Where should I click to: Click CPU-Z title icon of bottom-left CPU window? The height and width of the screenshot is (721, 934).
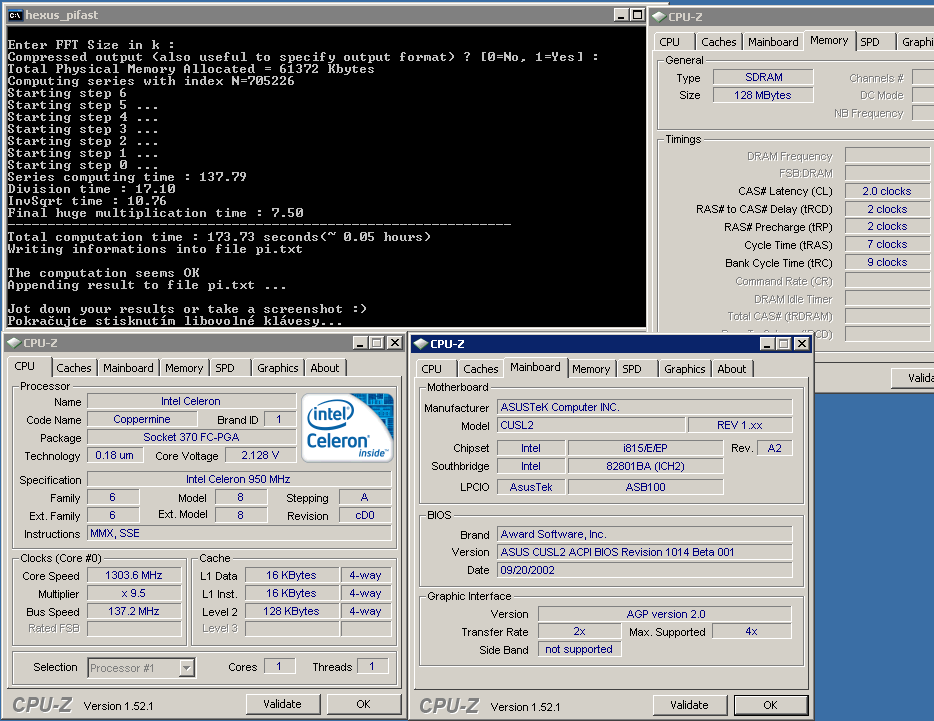point(14,343)
